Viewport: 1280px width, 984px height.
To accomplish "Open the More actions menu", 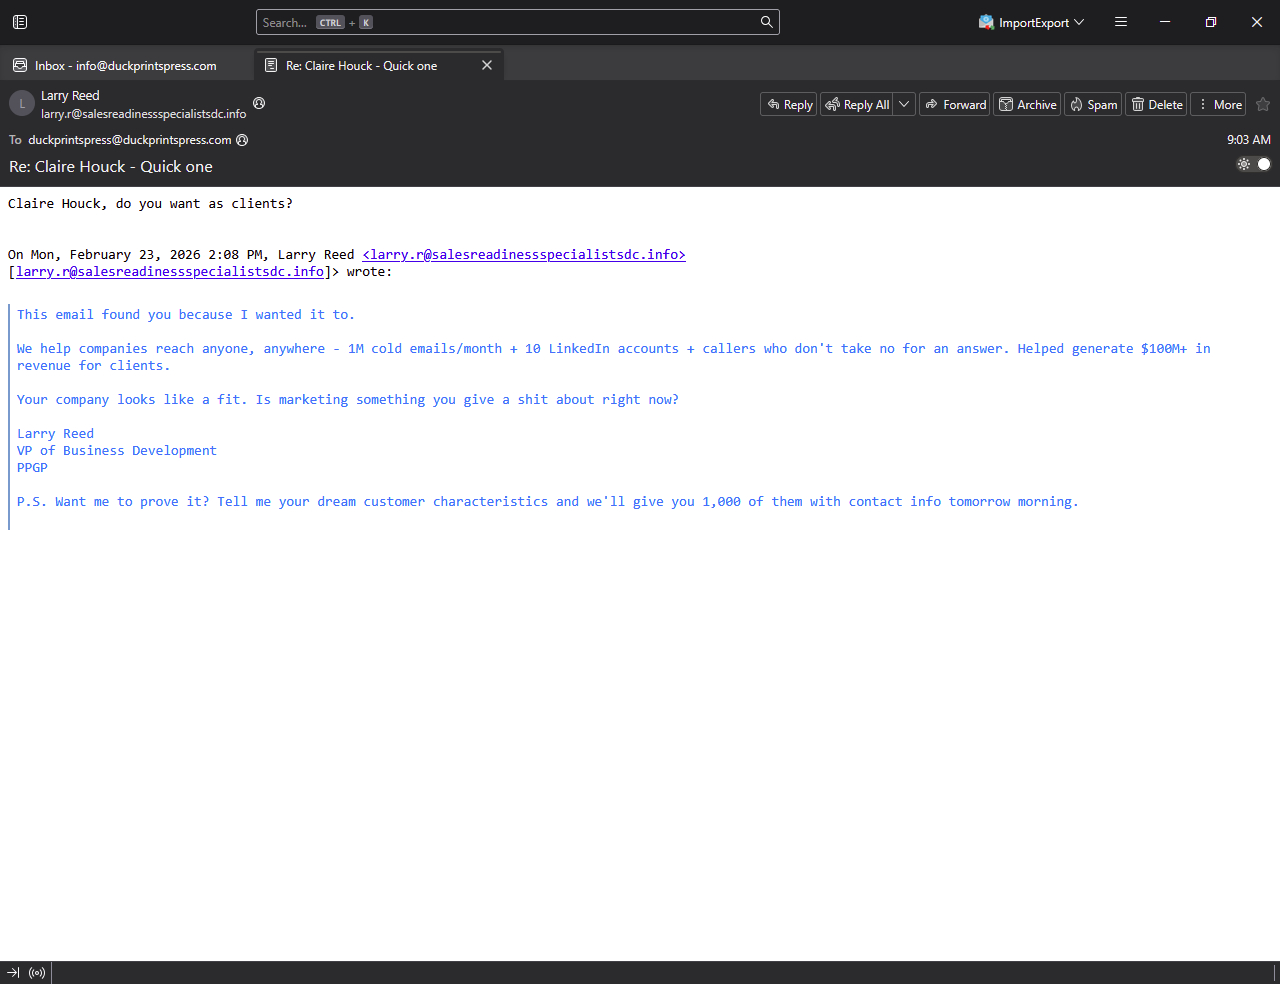I will [1218, 105].
